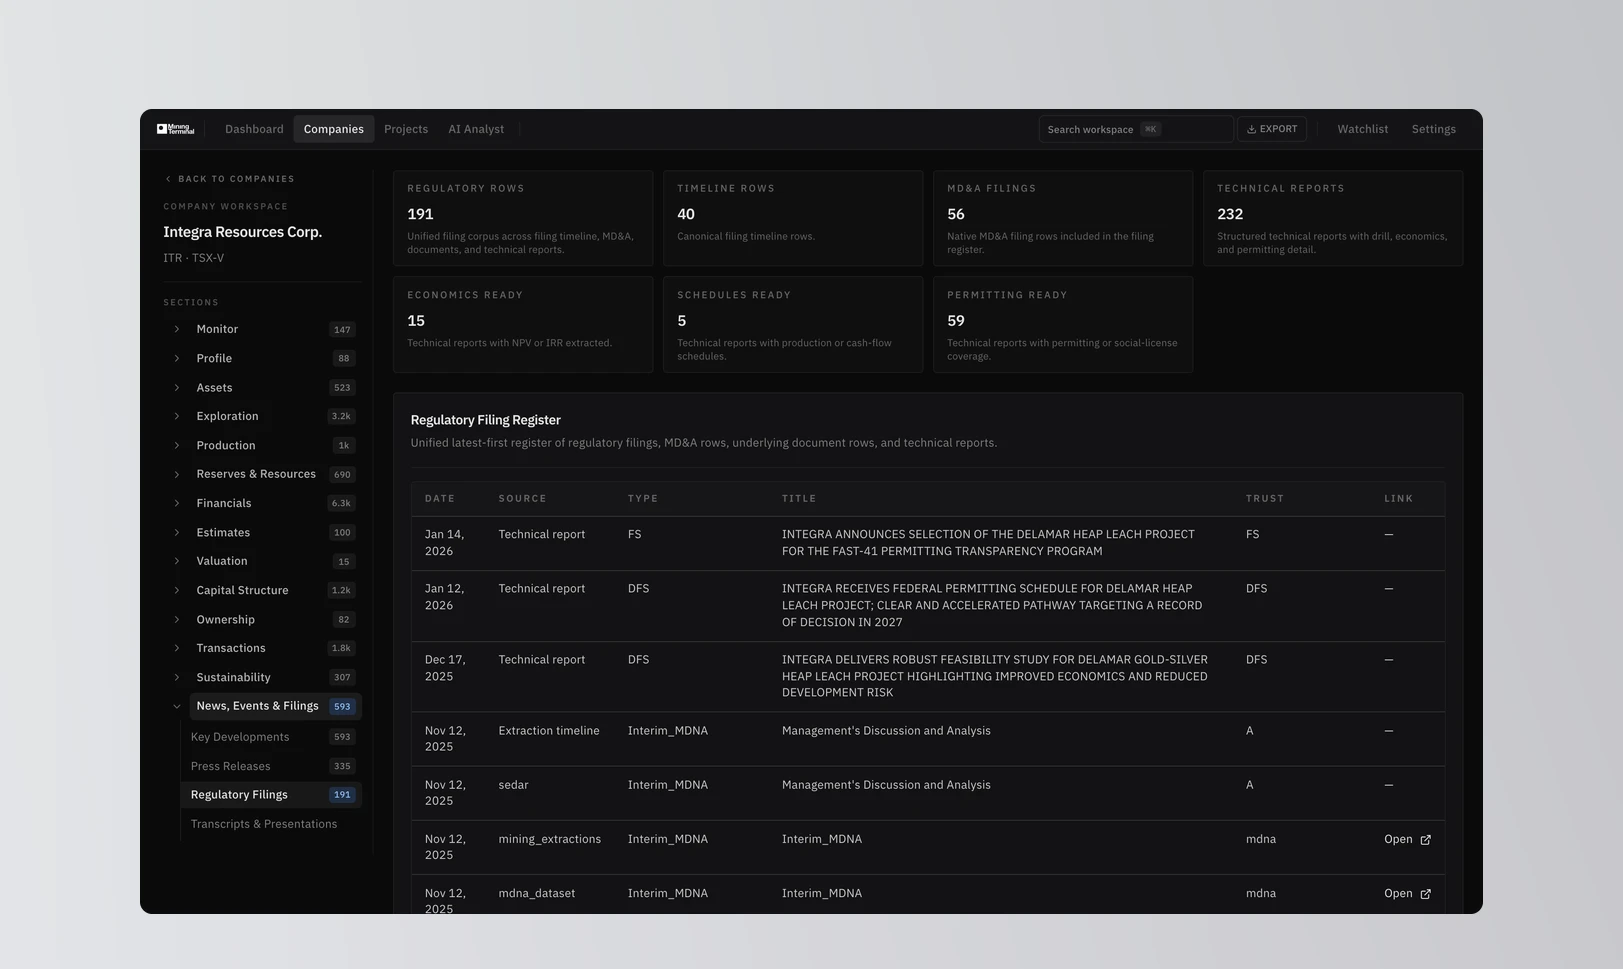Click the external link icon in mining_extractions row

click(1425, 840)
